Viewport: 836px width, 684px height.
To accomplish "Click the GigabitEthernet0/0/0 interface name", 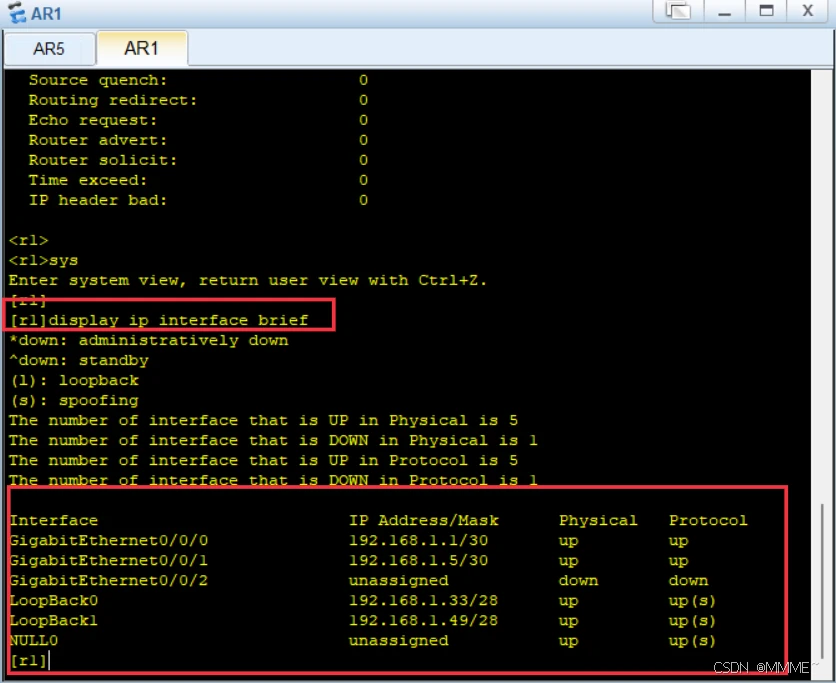I will (108, 540).
